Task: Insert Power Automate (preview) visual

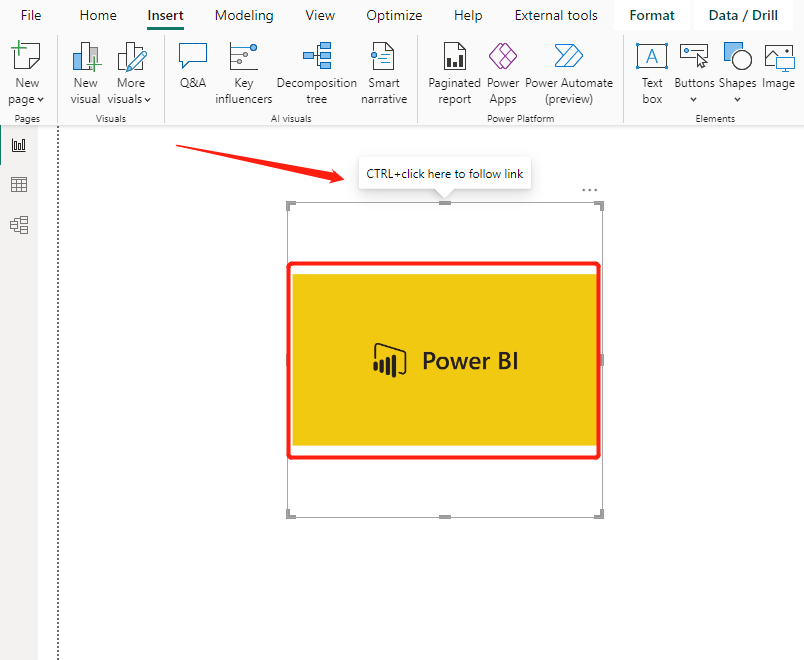Action: (x=569, y=73)
